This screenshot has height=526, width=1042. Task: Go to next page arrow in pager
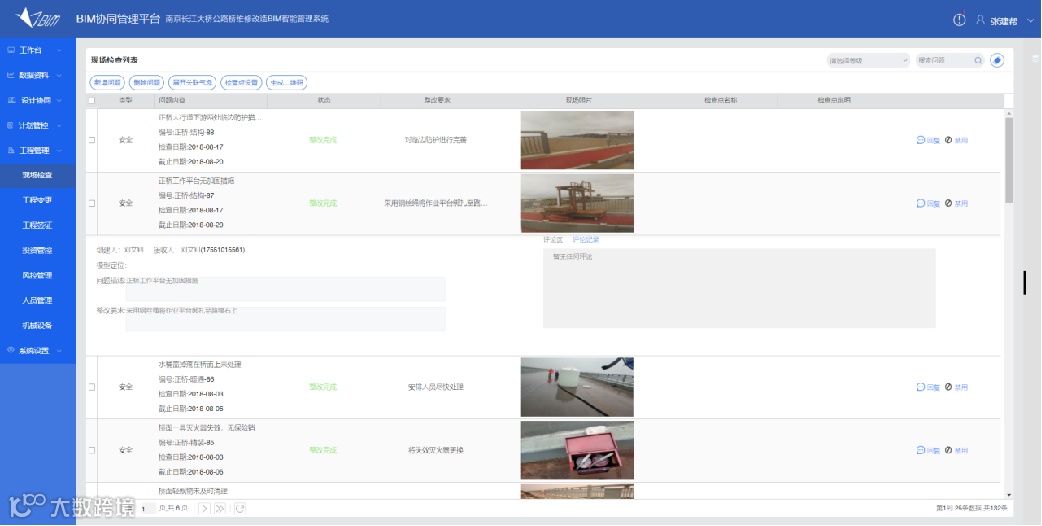pyautogui.click(x=204, y=508)
